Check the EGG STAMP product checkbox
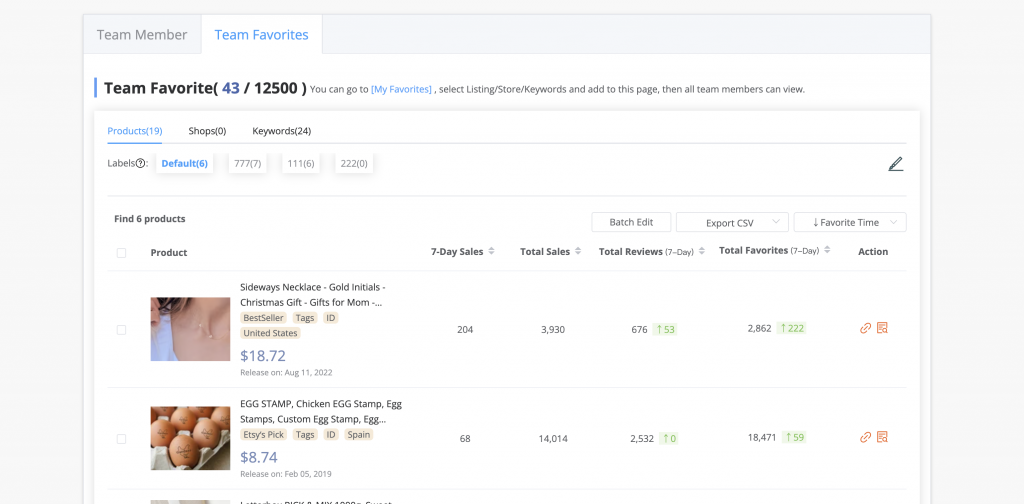This screenshot has width=1024, height=504. [121, 438]
